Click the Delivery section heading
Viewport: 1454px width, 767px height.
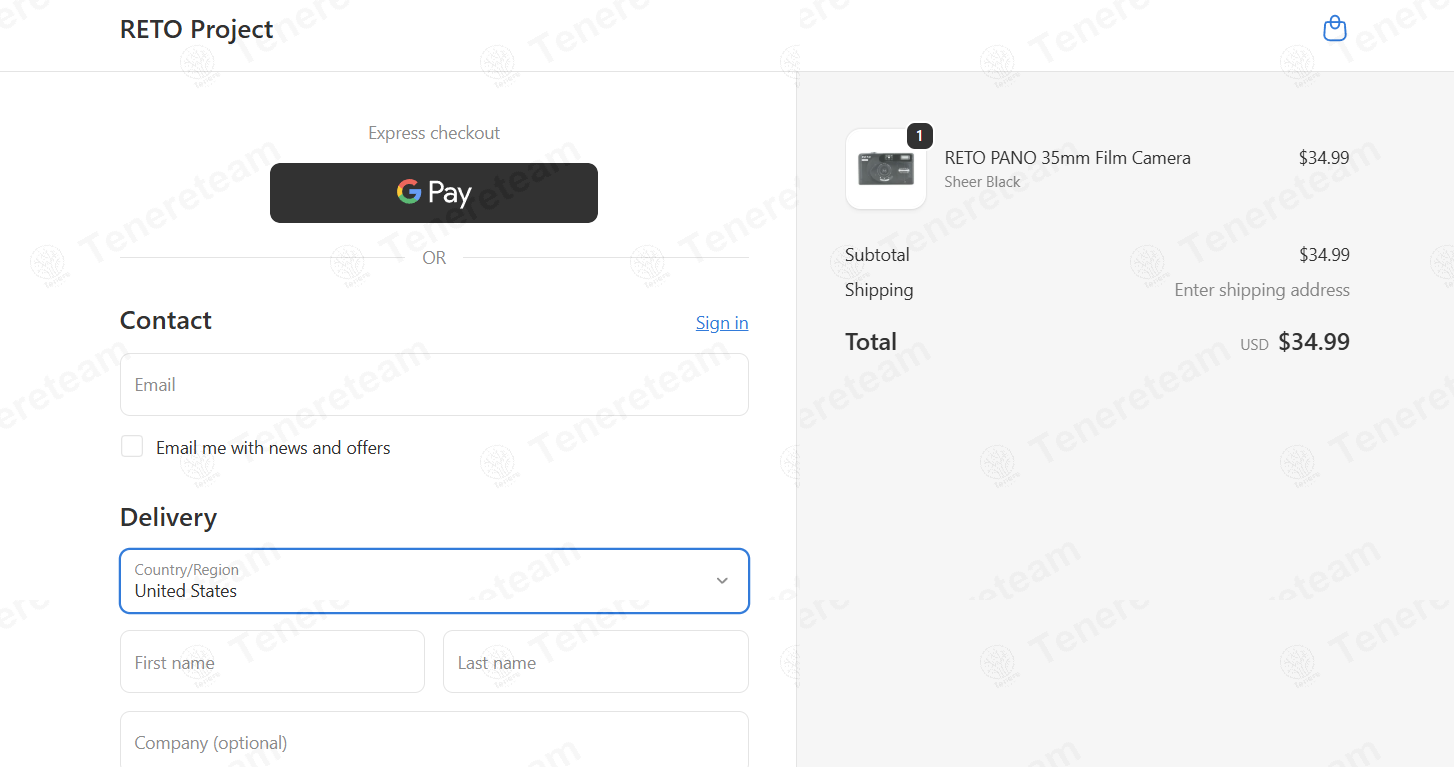168,517
